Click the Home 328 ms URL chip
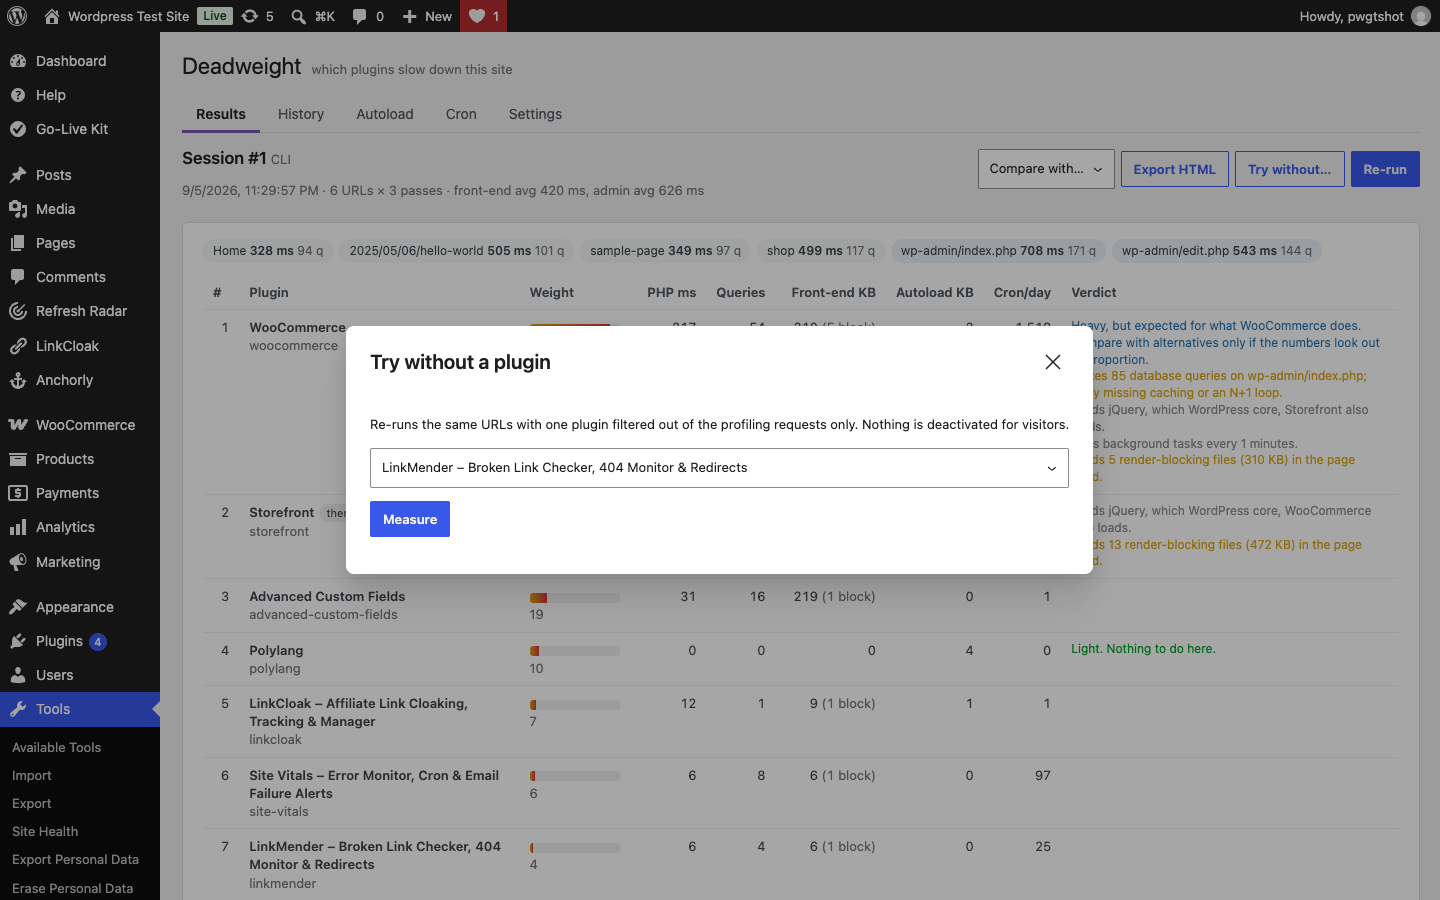Image resolution: width=1440 pixels, height=900 pixels. click(268, 251)
